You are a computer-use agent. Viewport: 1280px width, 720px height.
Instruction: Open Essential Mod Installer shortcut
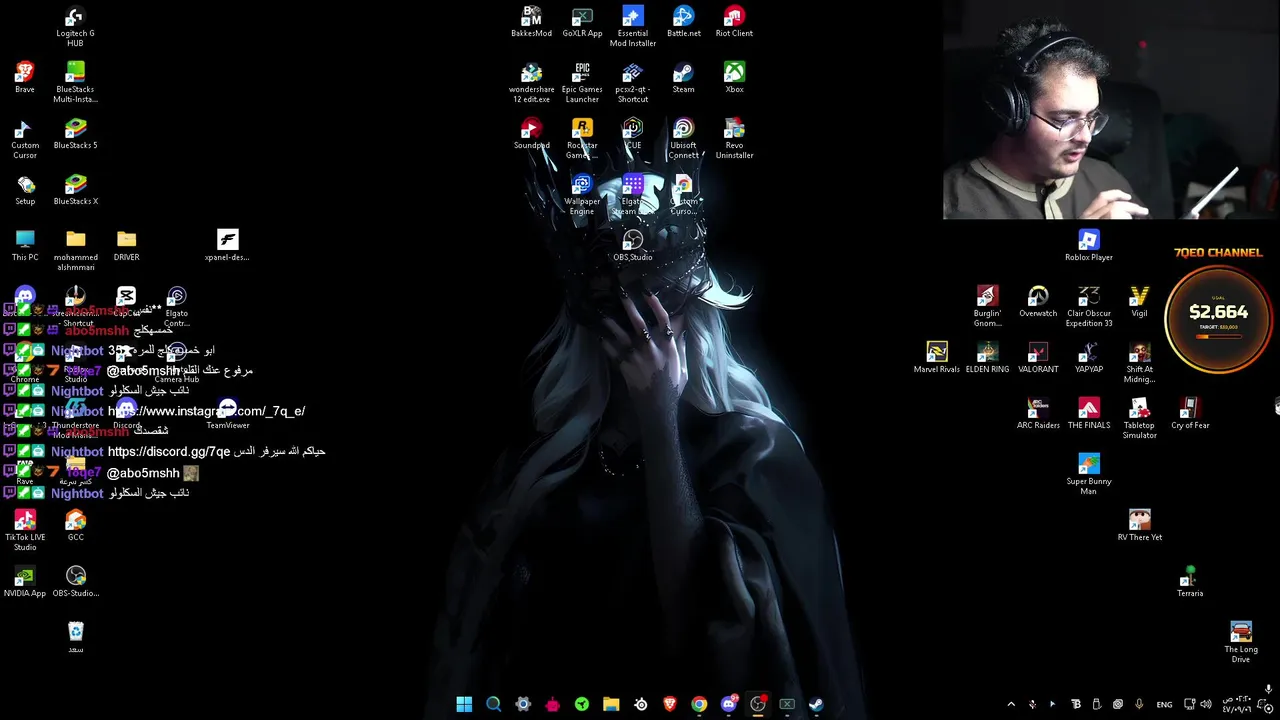(633, 27)
